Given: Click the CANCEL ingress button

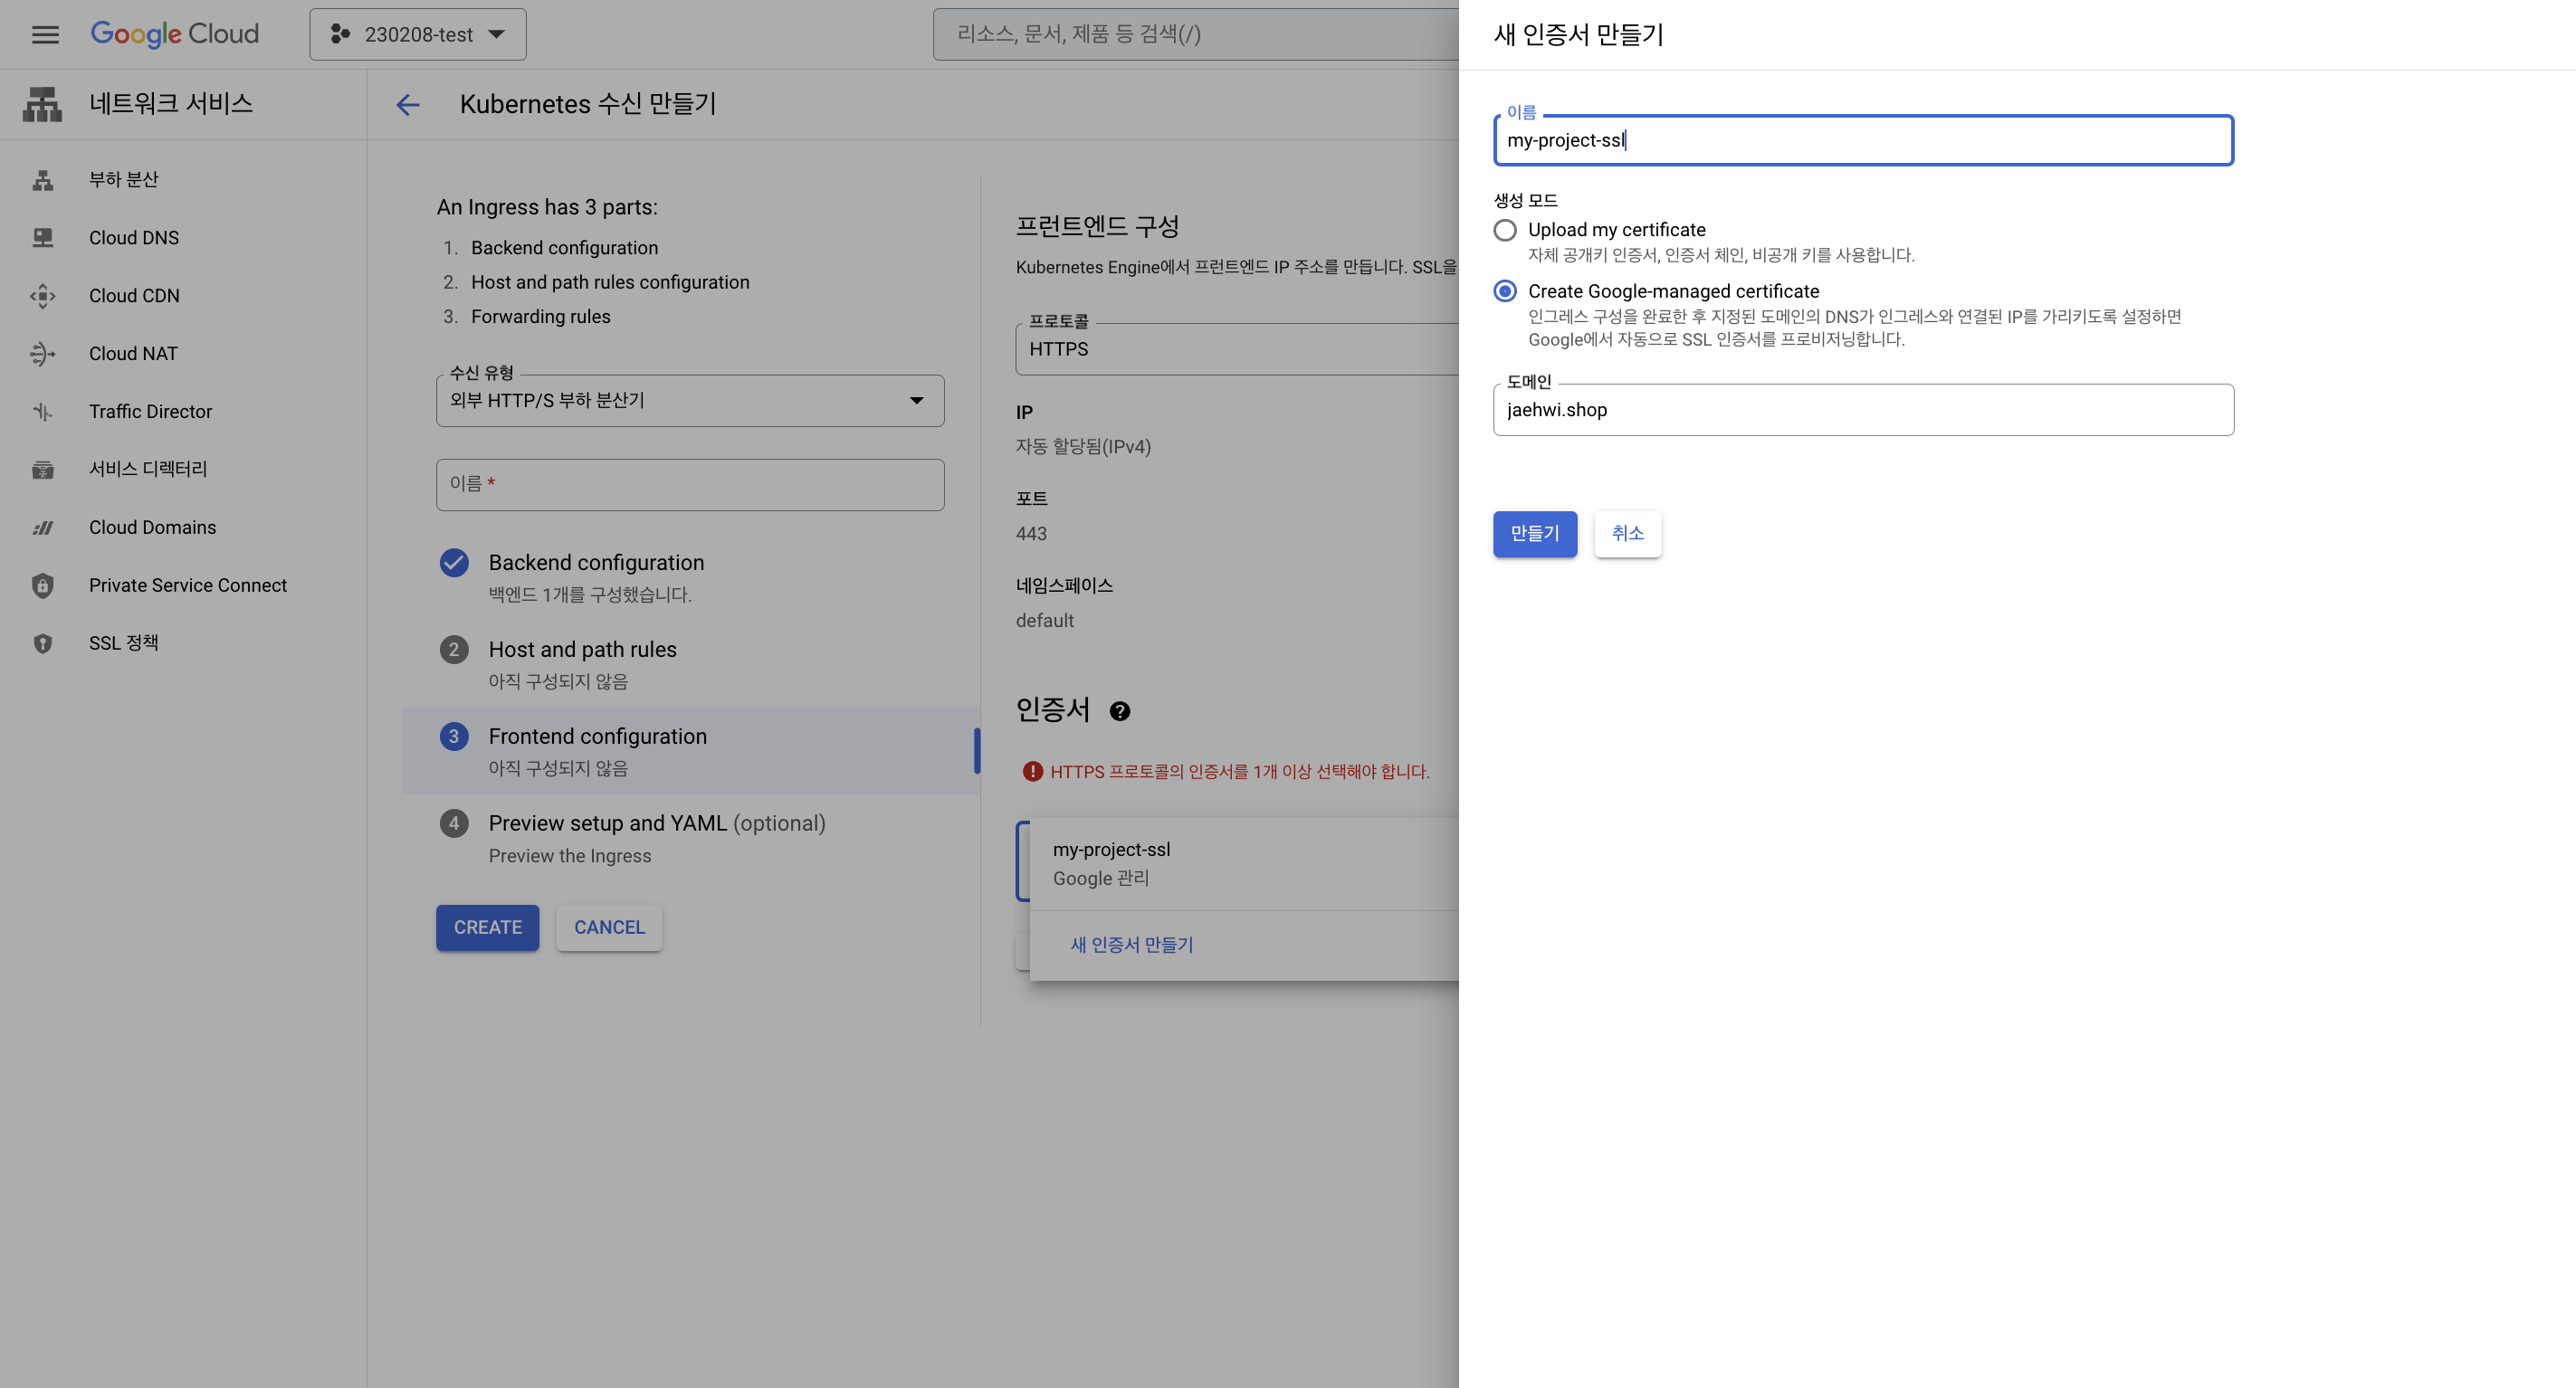Looking at the screenshot, I should [609, 928].
